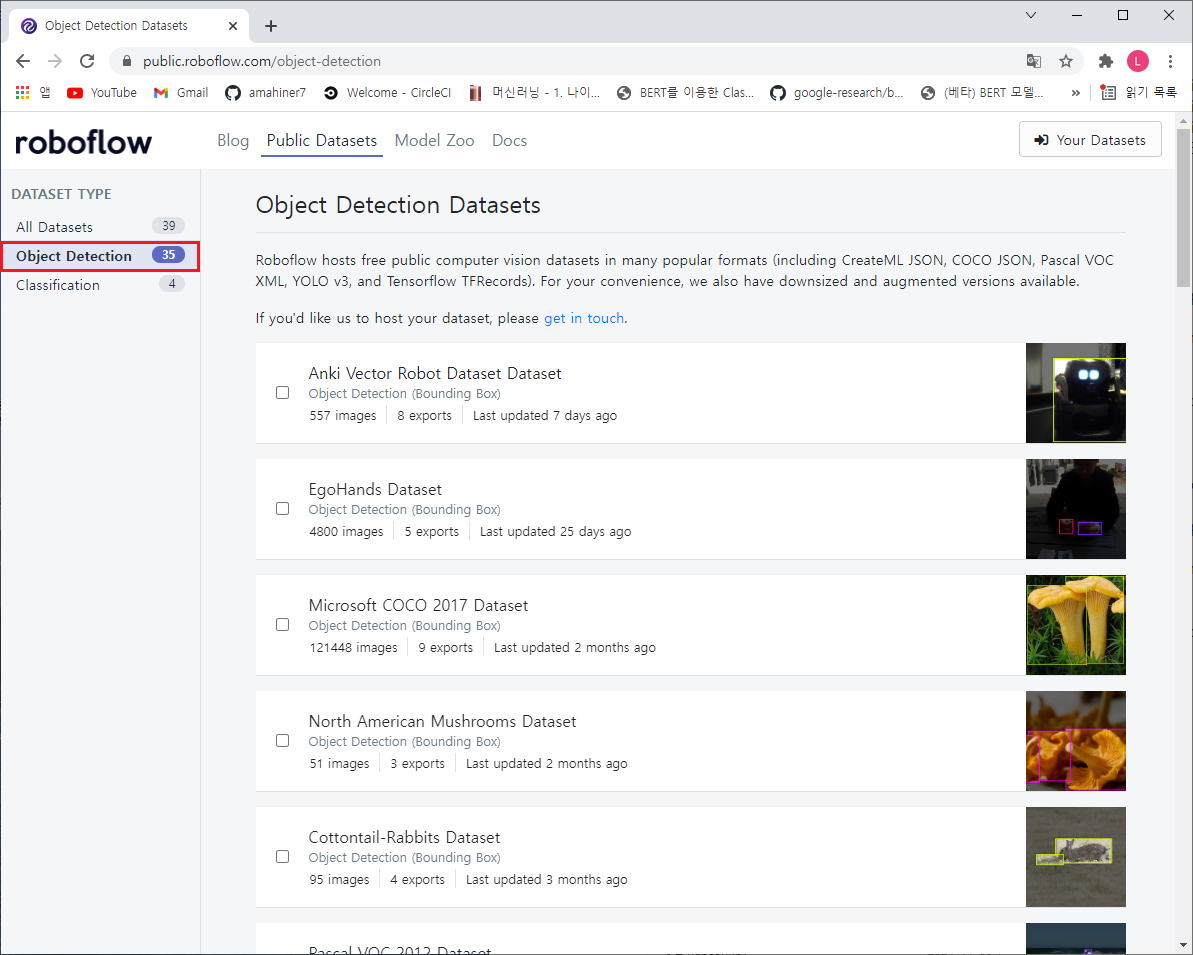Follow the get in touch link
The width and height of the screenshot is (1193, 955).
click(584, 318)
